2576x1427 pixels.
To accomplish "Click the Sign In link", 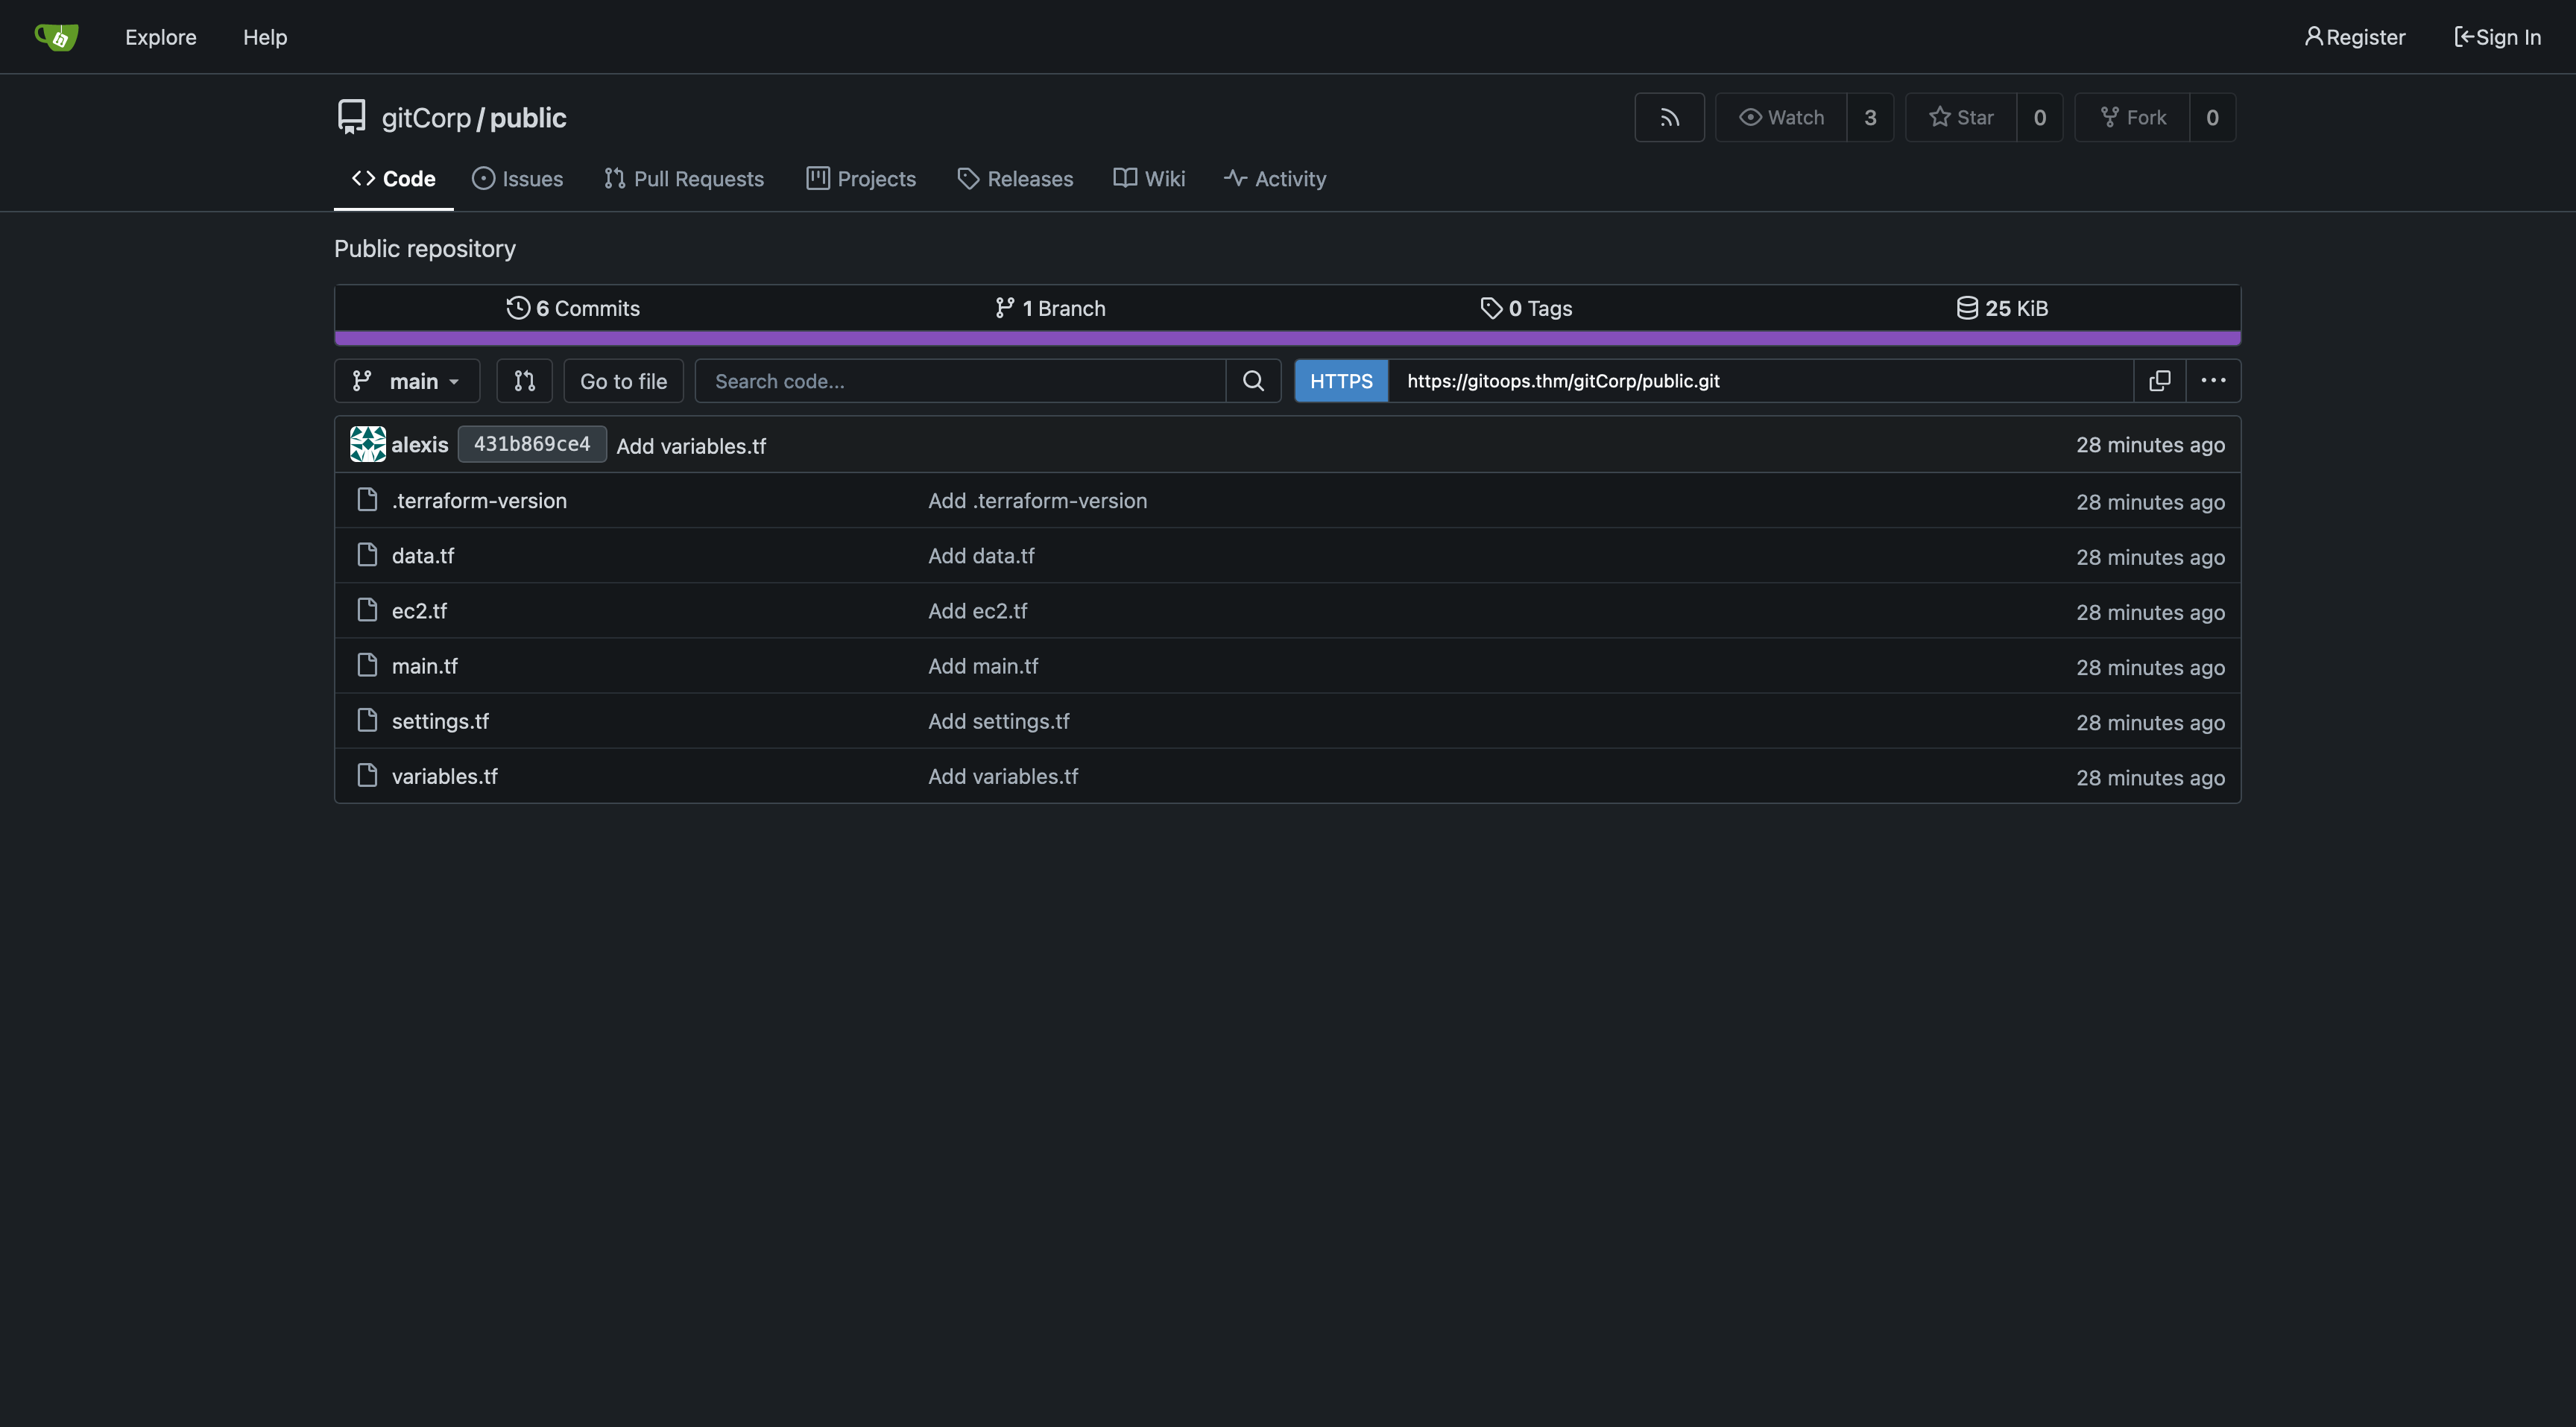I will click(2497, 37).
